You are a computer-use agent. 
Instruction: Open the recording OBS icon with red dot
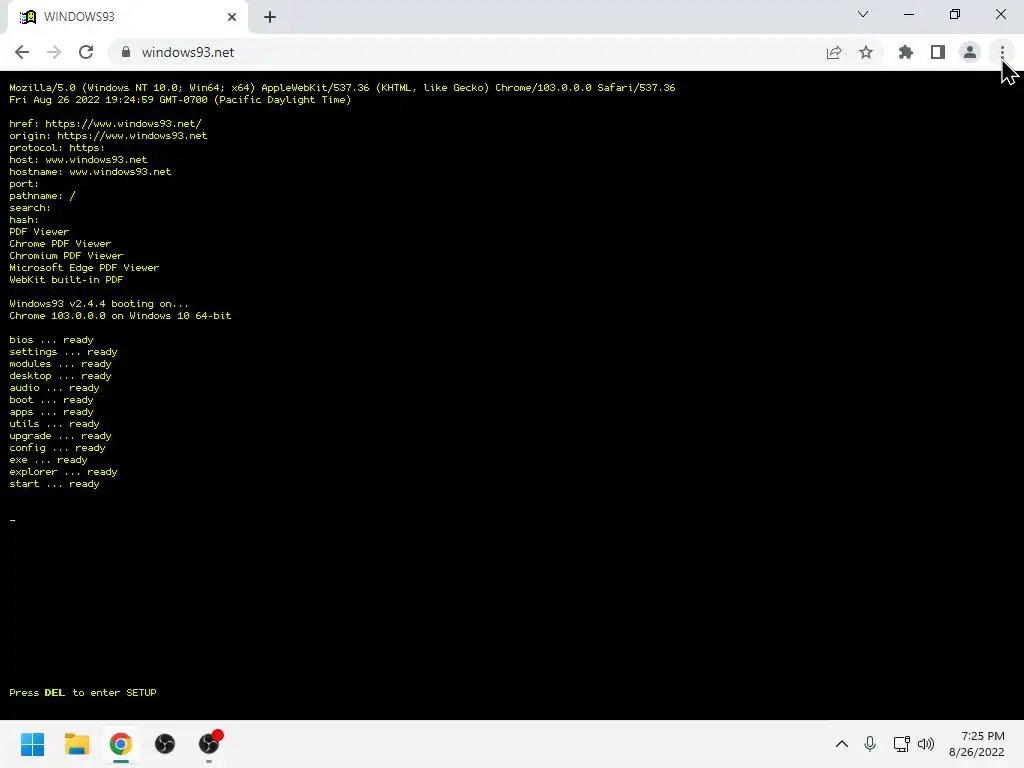[x=209, y=744]
